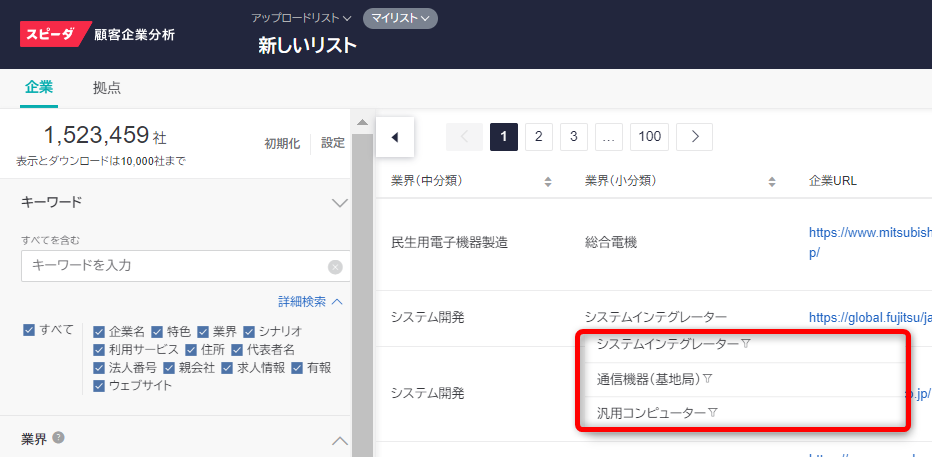Viewport: 932px width, 457px height.
Task: Collapse the side panel with the left triangle
Action: [x=394, y=137]
